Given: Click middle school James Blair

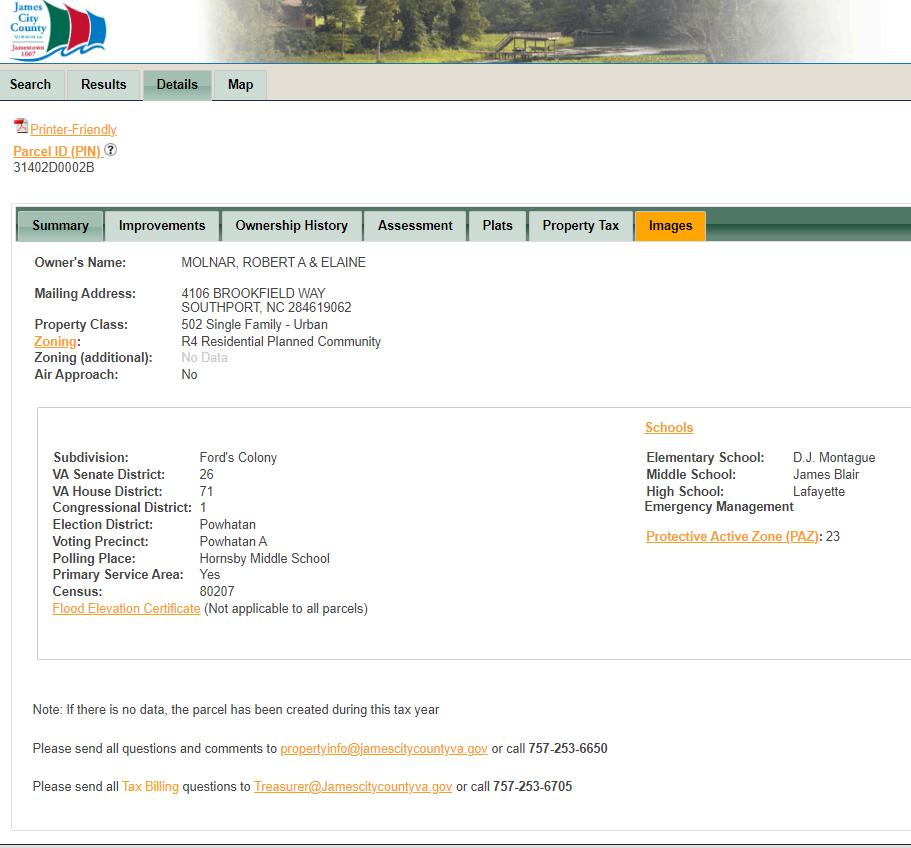Looking at the screenshot, I should (x=826, y=475).
